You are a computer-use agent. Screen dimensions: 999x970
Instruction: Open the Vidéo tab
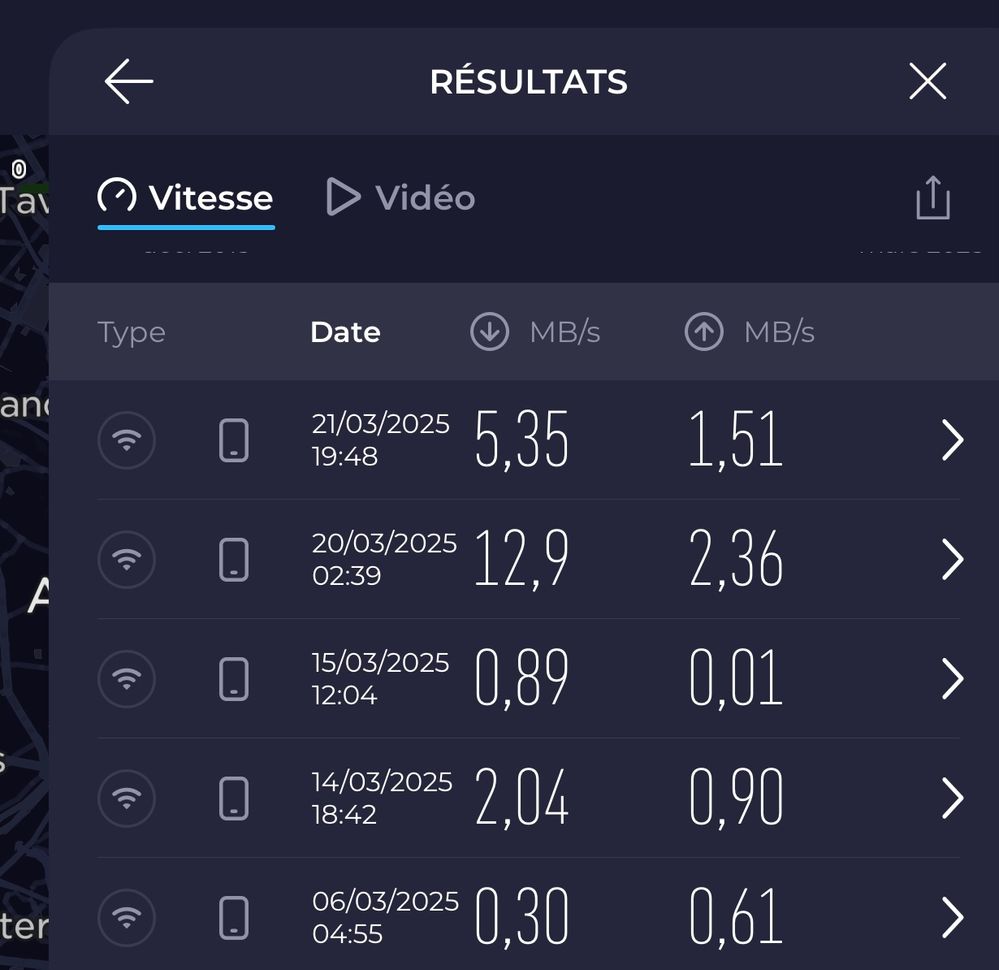coord(401,198)
